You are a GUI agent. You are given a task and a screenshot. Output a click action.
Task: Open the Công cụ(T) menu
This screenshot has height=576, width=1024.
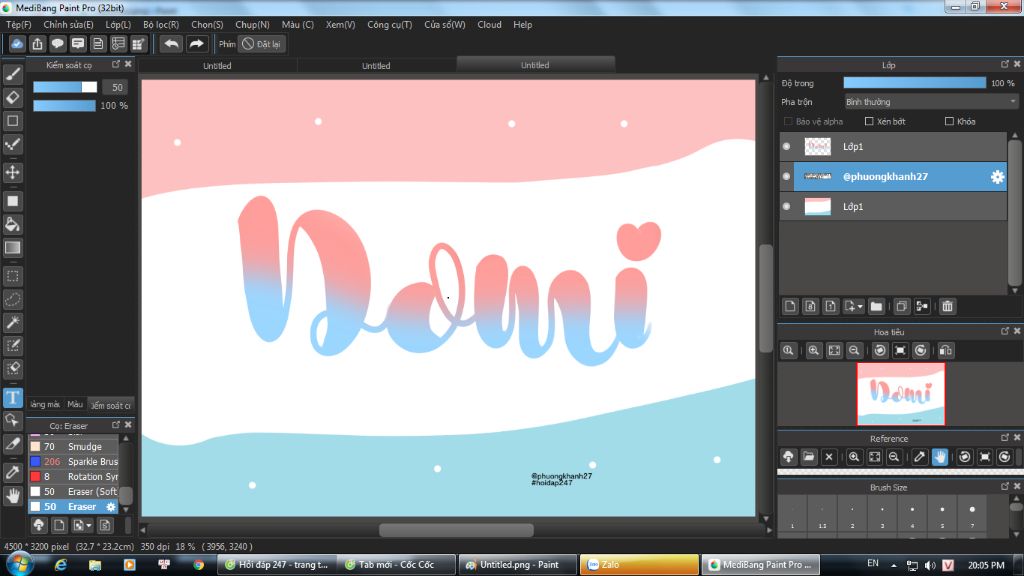point(390,25)
